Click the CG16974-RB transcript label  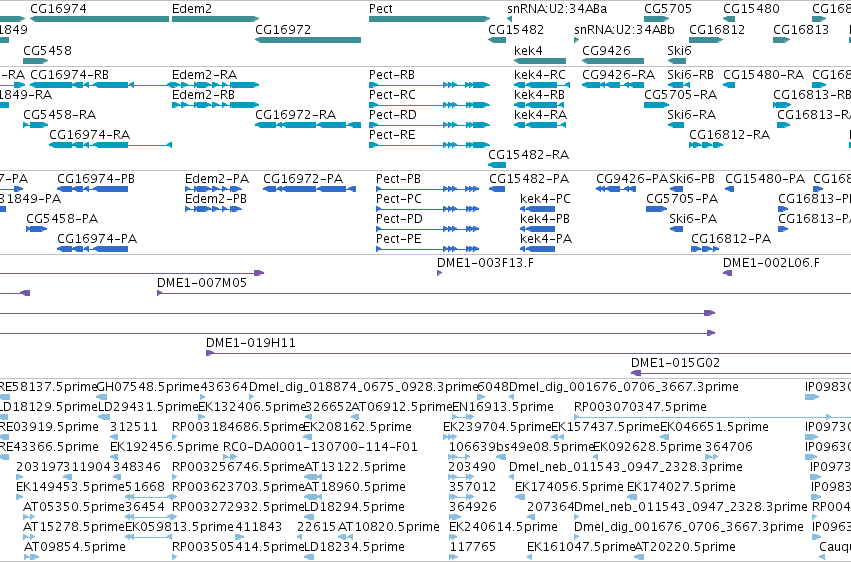pos(69,74)
